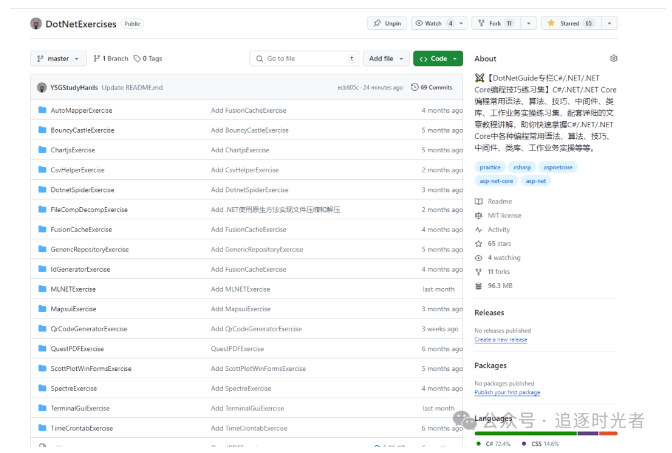
Task: Select the csharp topic tag
Action: click(522, 167)
